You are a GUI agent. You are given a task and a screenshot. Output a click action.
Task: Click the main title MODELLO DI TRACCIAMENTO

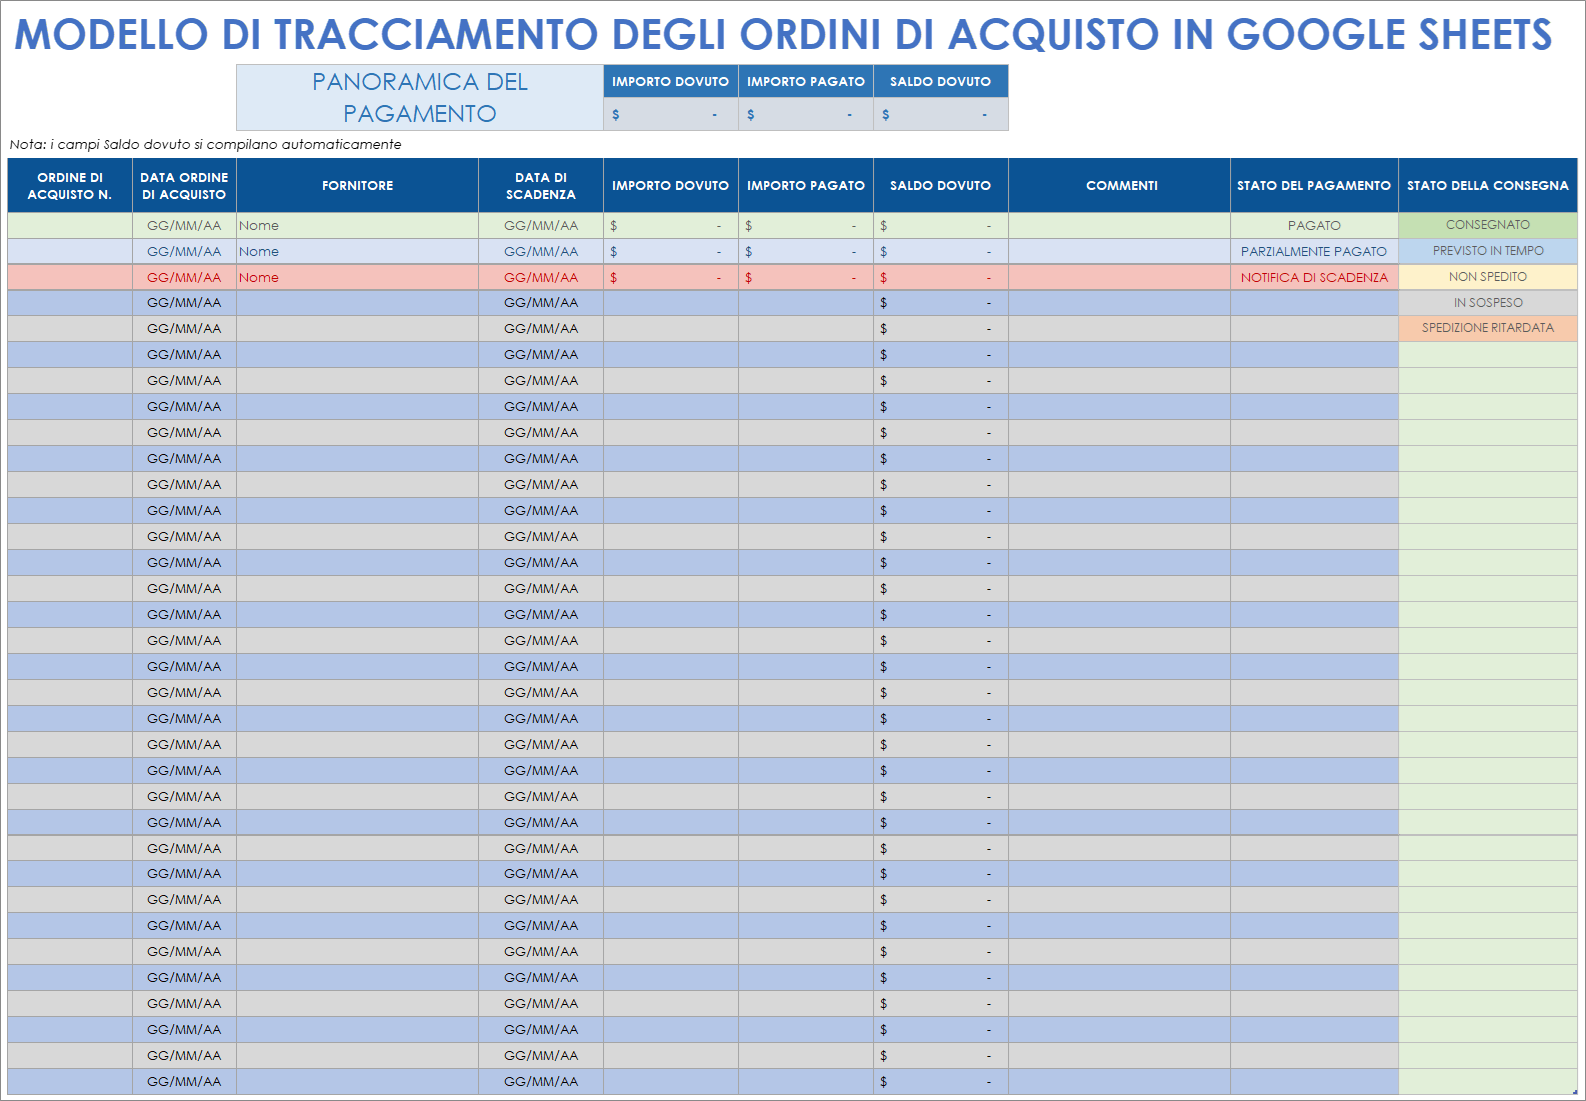coord(782,34)
